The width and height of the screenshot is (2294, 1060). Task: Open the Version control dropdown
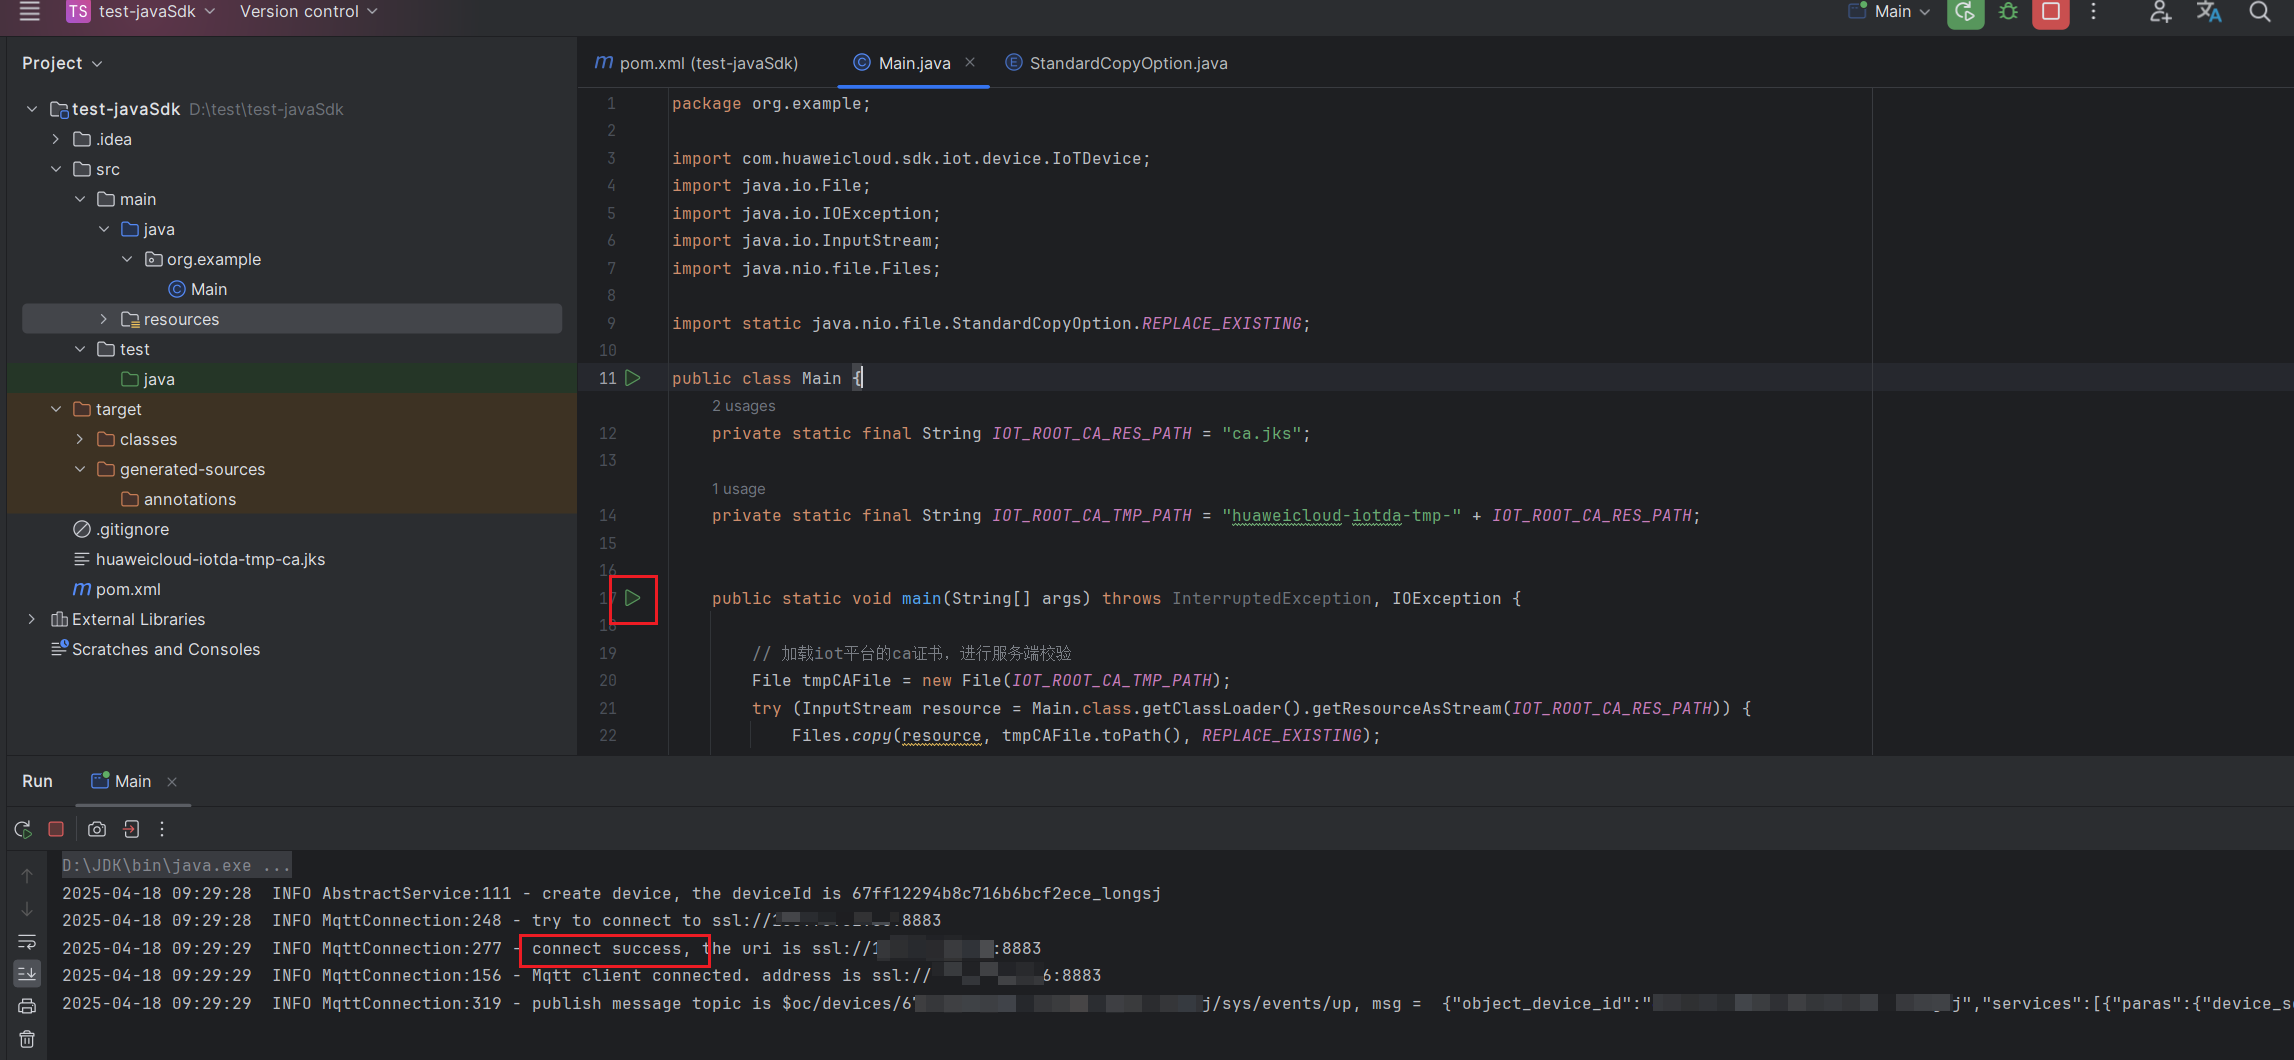[x=308, y=11]
